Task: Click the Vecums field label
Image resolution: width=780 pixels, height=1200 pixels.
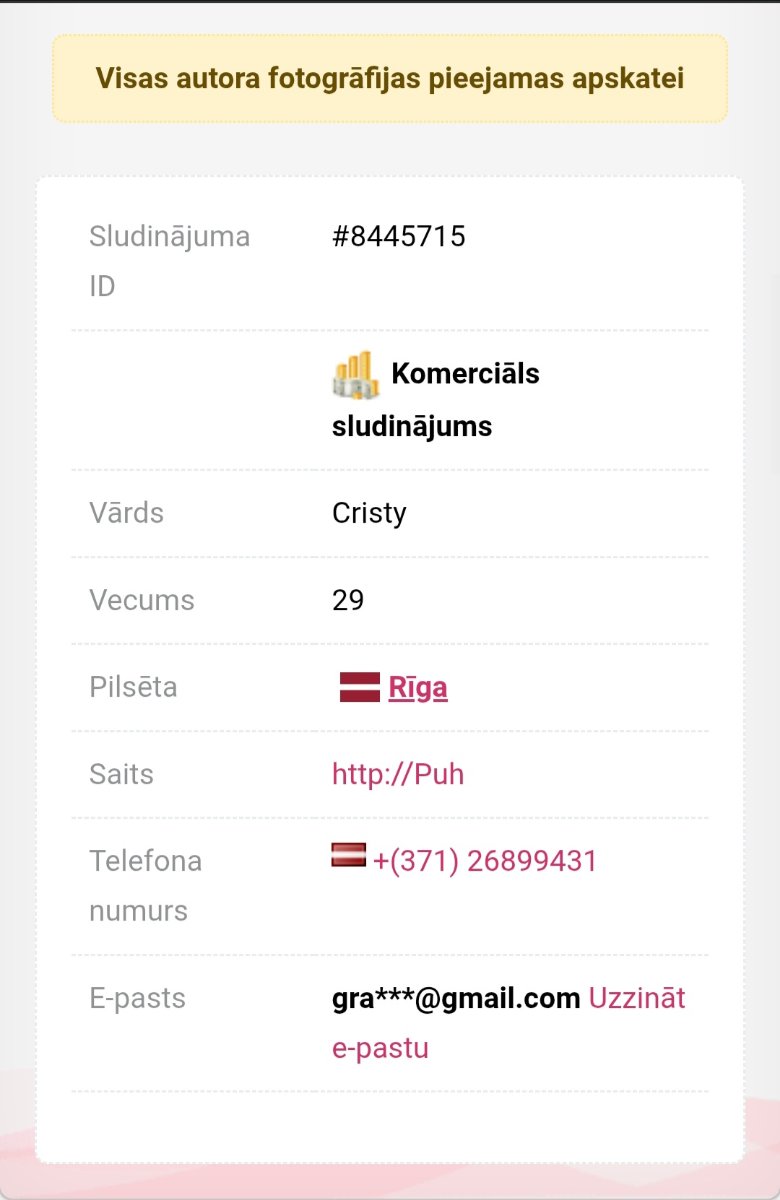Action: pos(142,600)
